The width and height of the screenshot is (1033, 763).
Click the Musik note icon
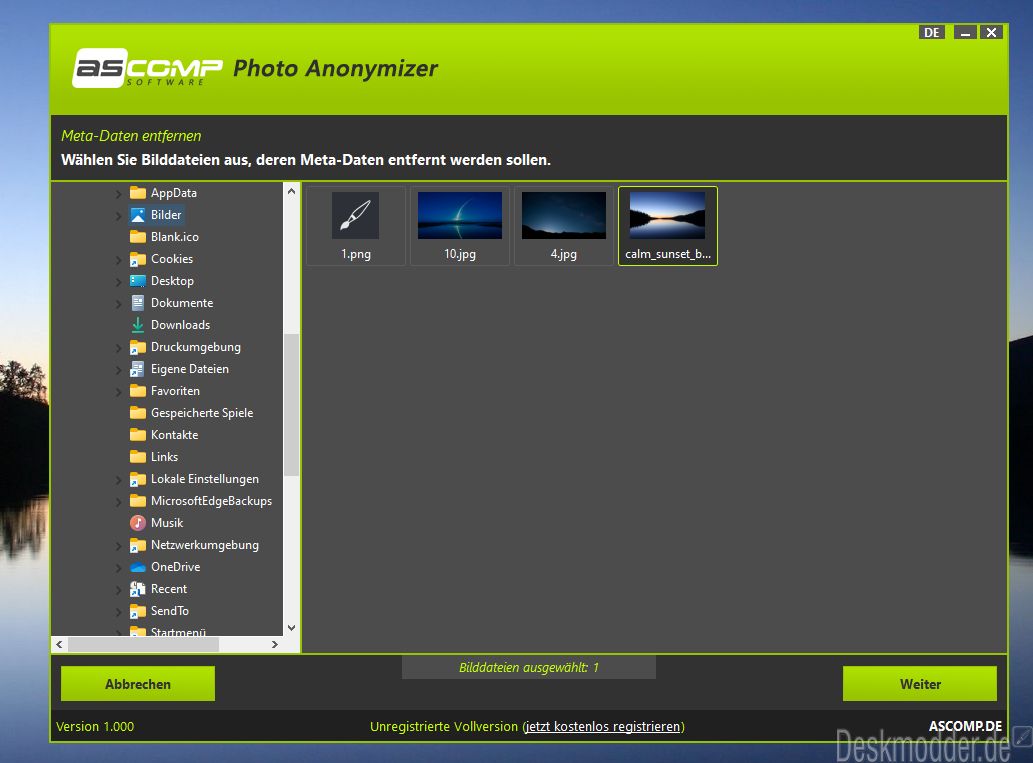[138, 523]
